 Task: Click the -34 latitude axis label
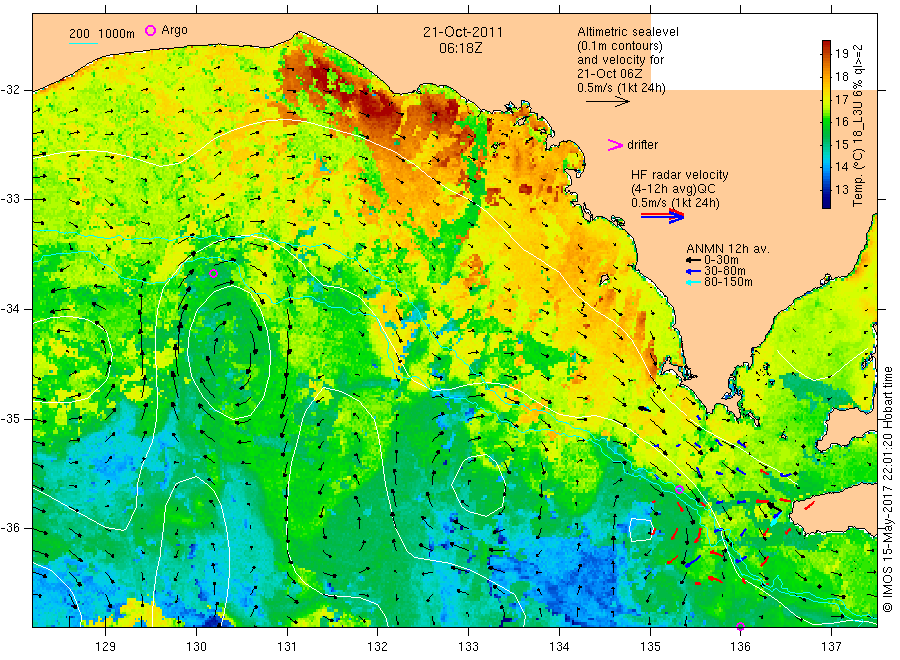pos(10,309)
